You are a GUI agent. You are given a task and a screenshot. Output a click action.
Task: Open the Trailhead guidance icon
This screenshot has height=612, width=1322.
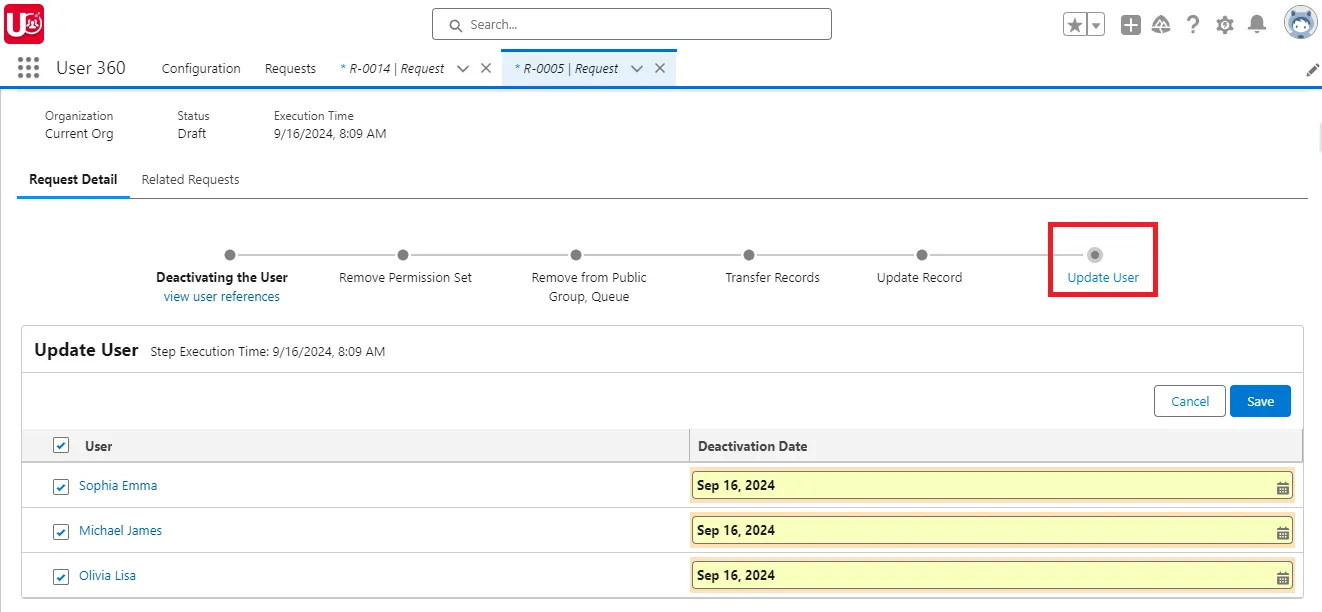click(1162, 25)
